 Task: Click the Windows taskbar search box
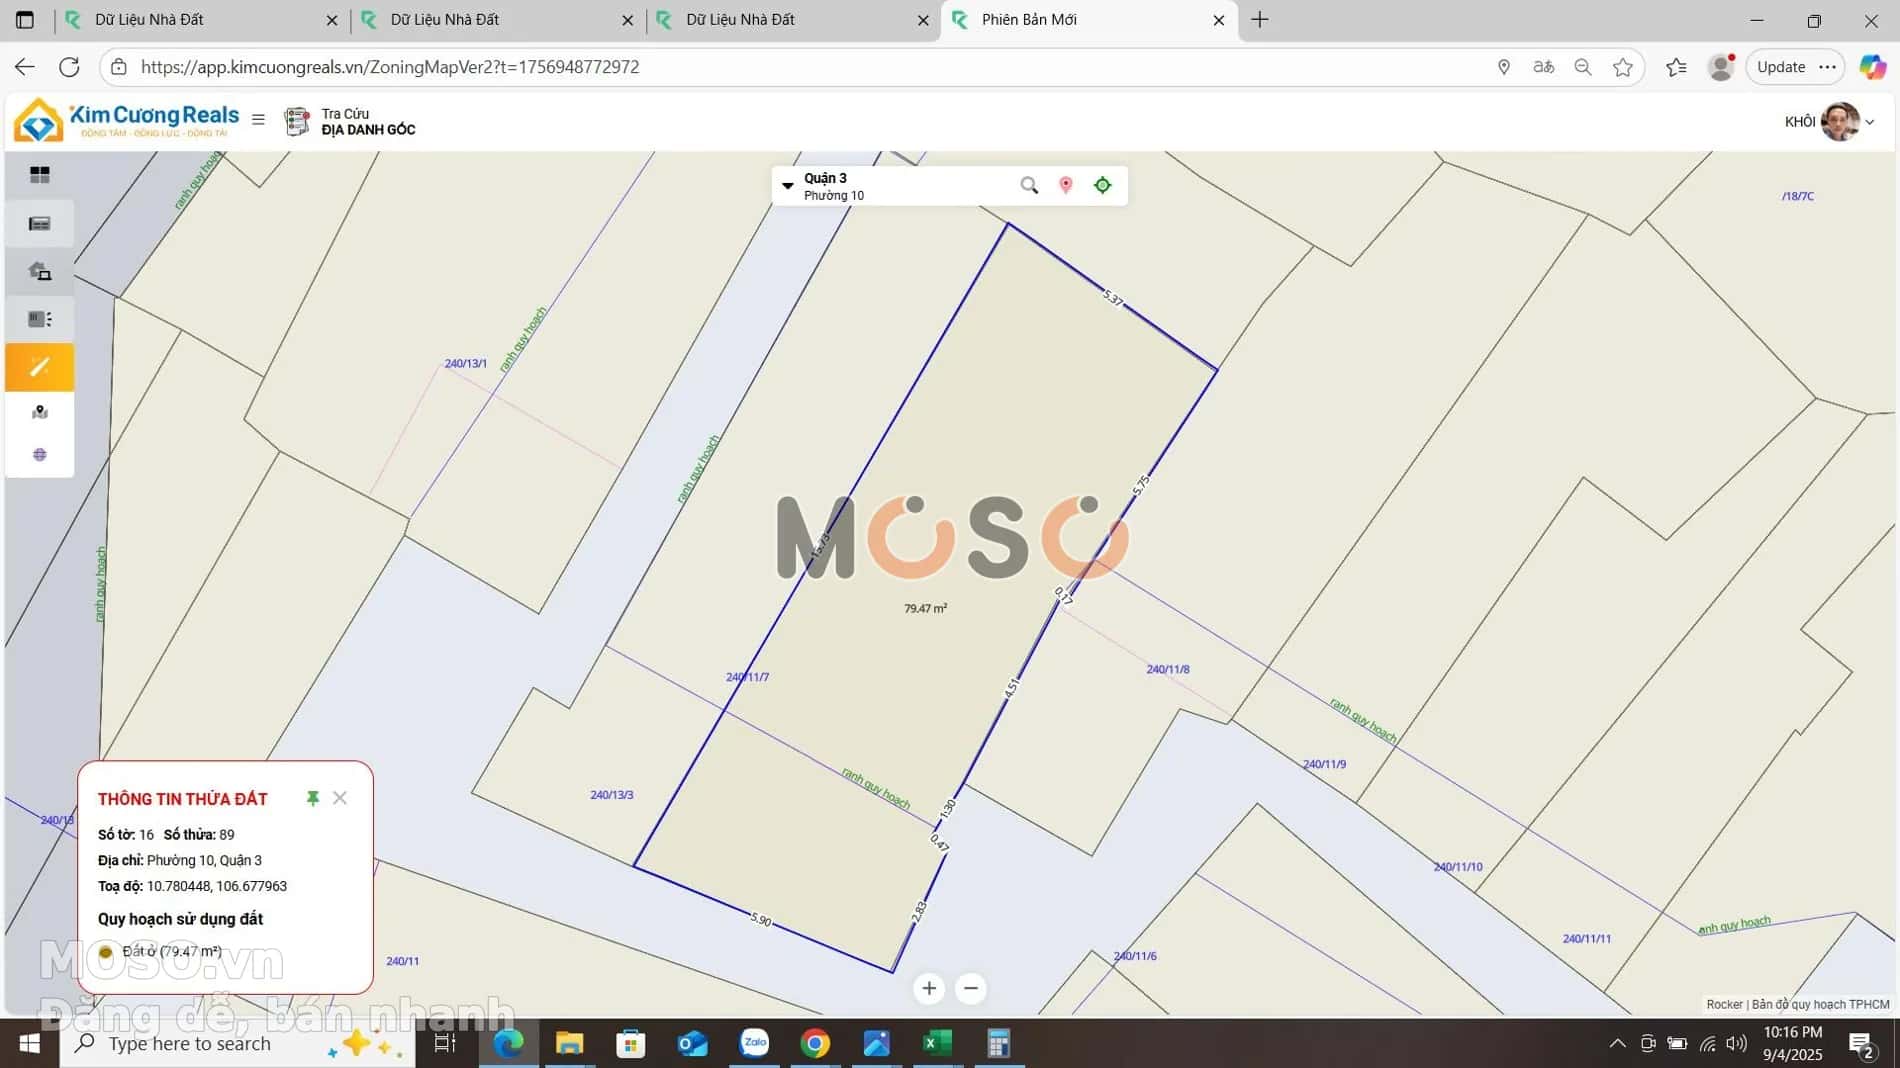pyautogui.click(x=238, y=1044)
